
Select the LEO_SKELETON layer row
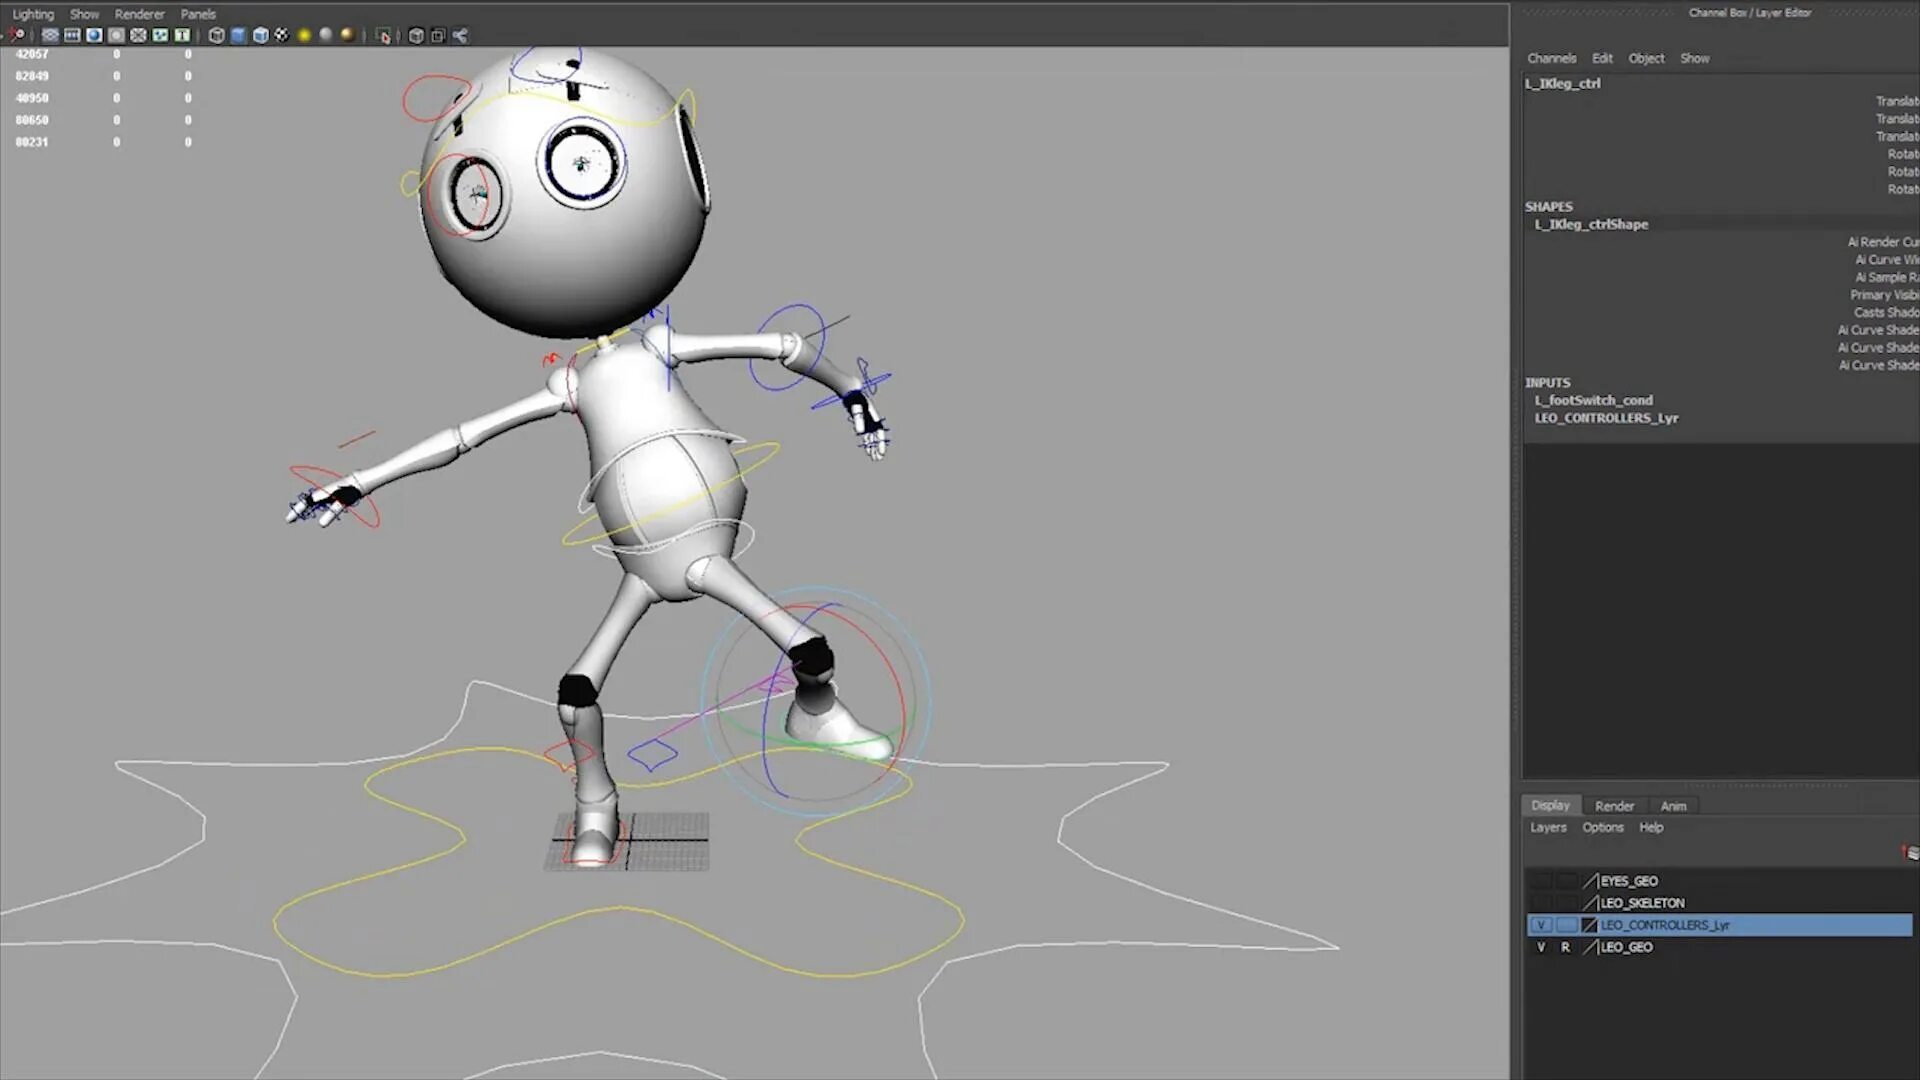(x=1642, y=903)
